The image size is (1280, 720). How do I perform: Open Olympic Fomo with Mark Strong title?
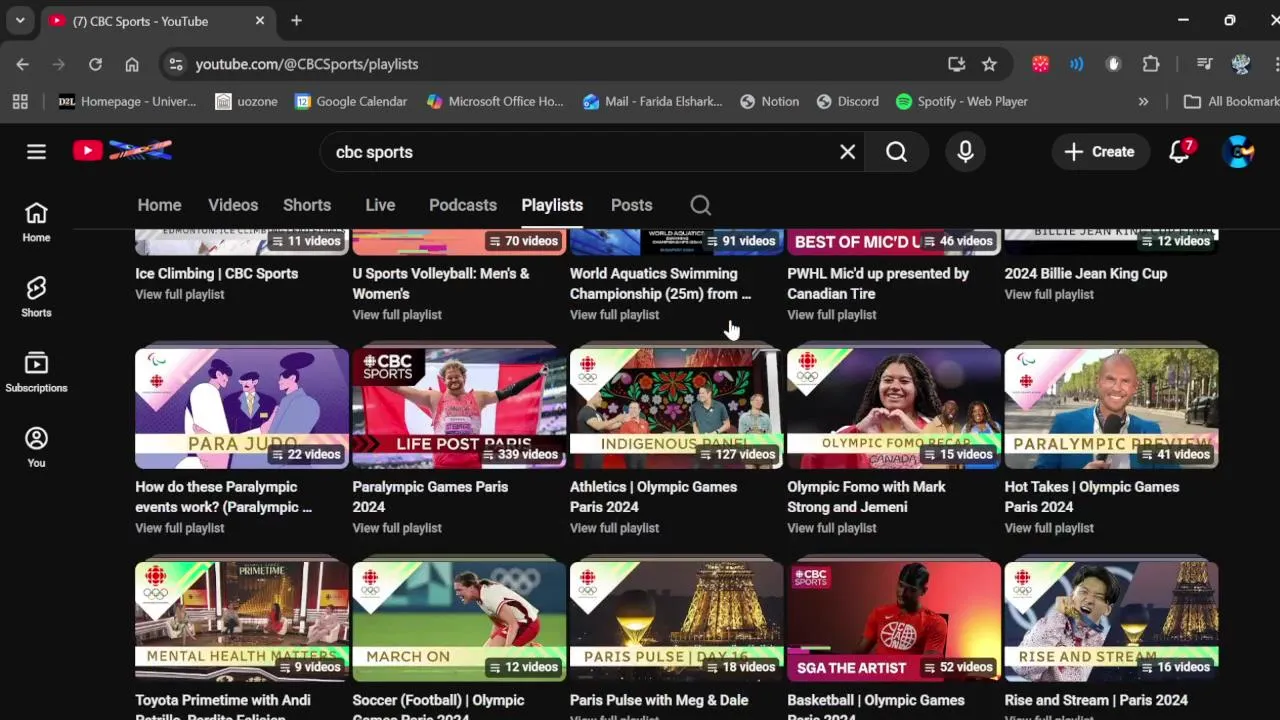point(867,497)
